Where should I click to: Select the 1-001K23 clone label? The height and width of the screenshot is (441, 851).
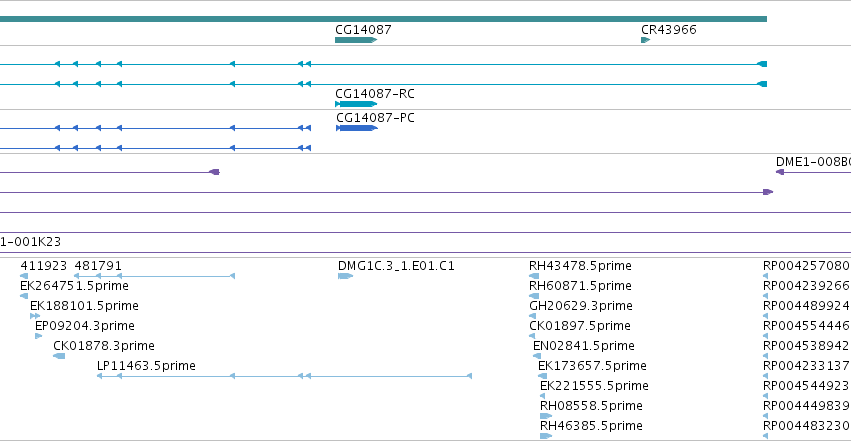coord(30,242)
